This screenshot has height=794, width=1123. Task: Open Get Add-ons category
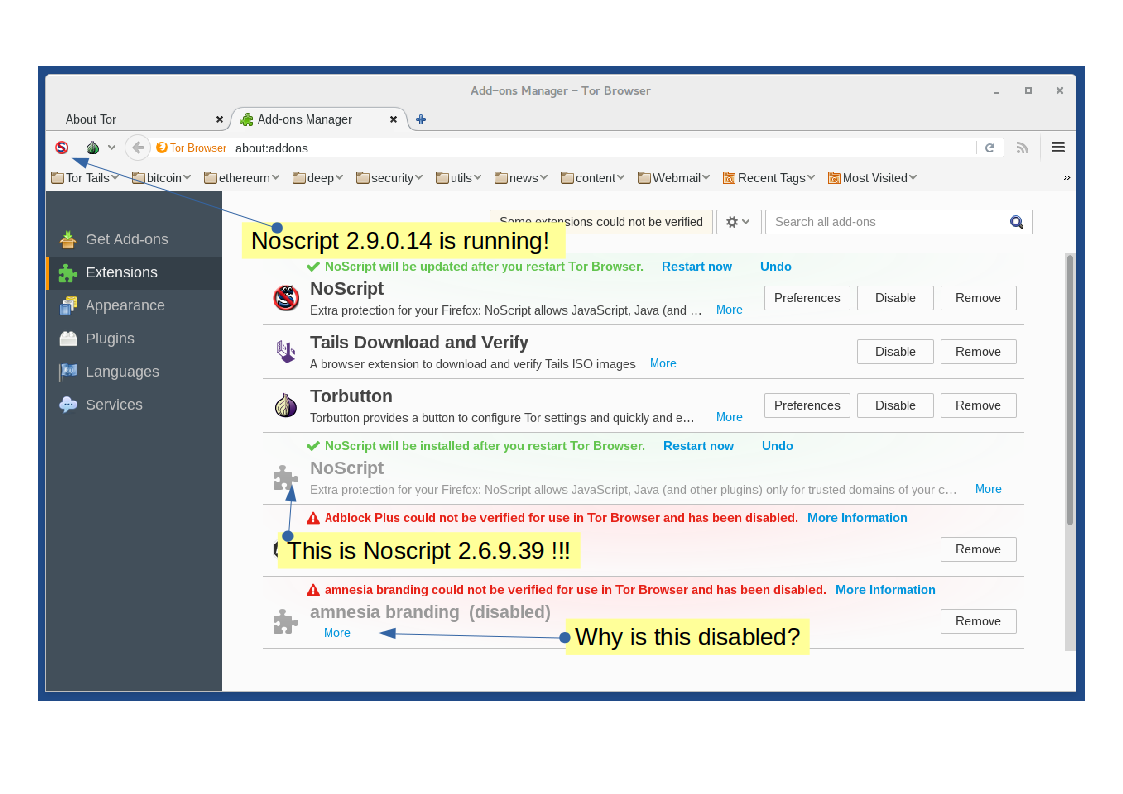(x=134, y=239)
